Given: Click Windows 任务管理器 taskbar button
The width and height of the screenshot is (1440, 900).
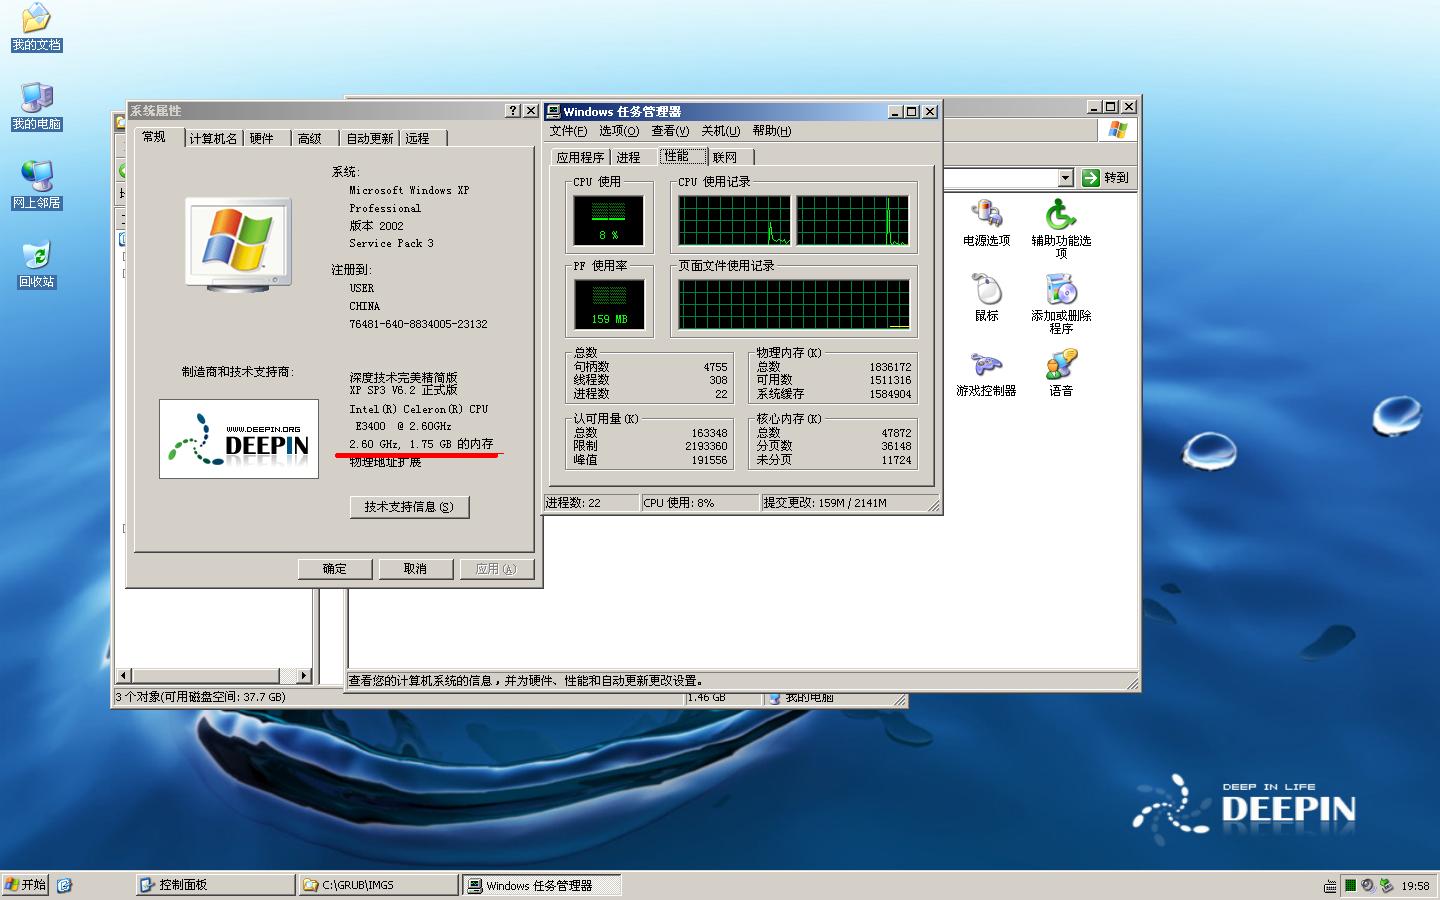Looking at the screenshot, I should (x=541, y=885).
